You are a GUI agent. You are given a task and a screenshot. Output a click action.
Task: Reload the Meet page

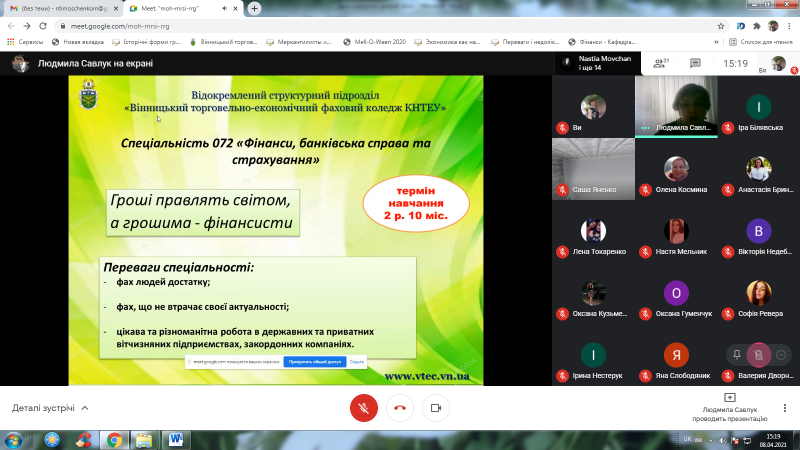pos(43,26)
